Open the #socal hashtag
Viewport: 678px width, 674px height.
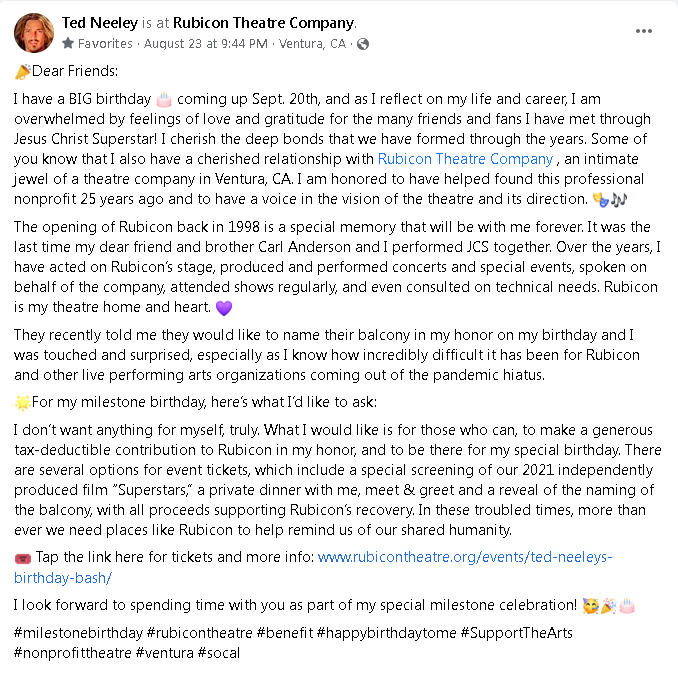click(x=219, y=652)
